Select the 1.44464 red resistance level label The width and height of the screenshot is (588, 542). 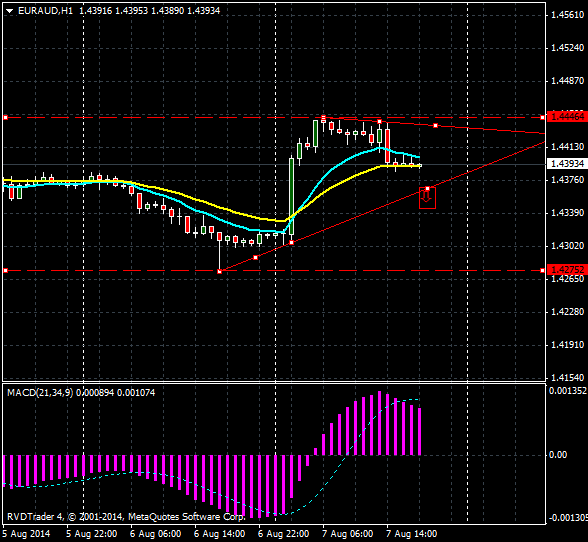pos(567,116)
